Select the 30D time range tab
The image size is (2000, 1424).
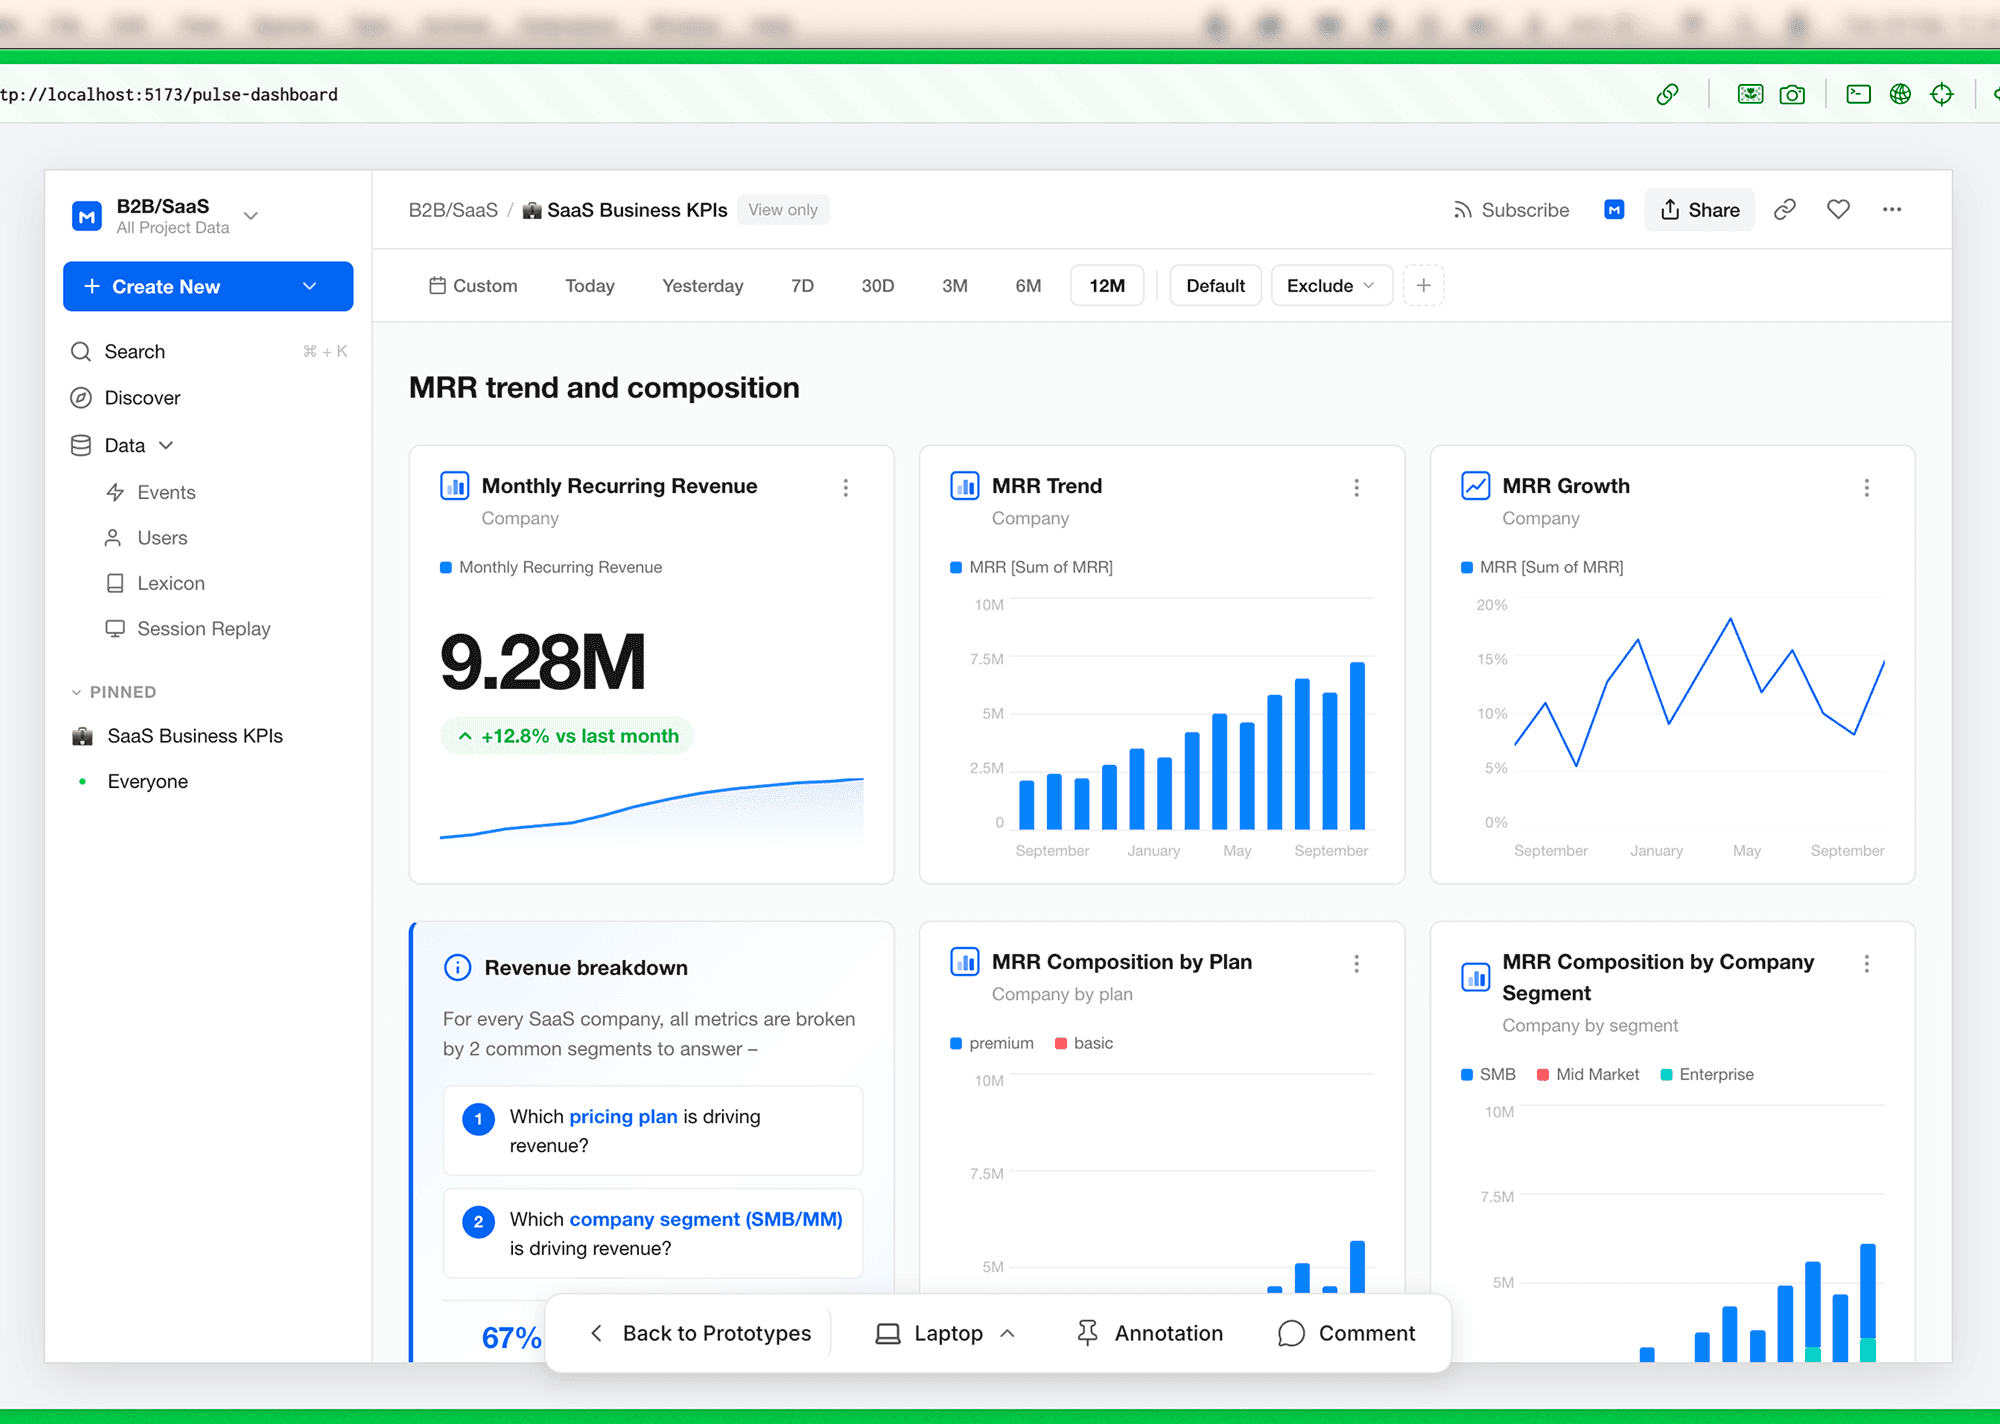click(x=877, y=286)
